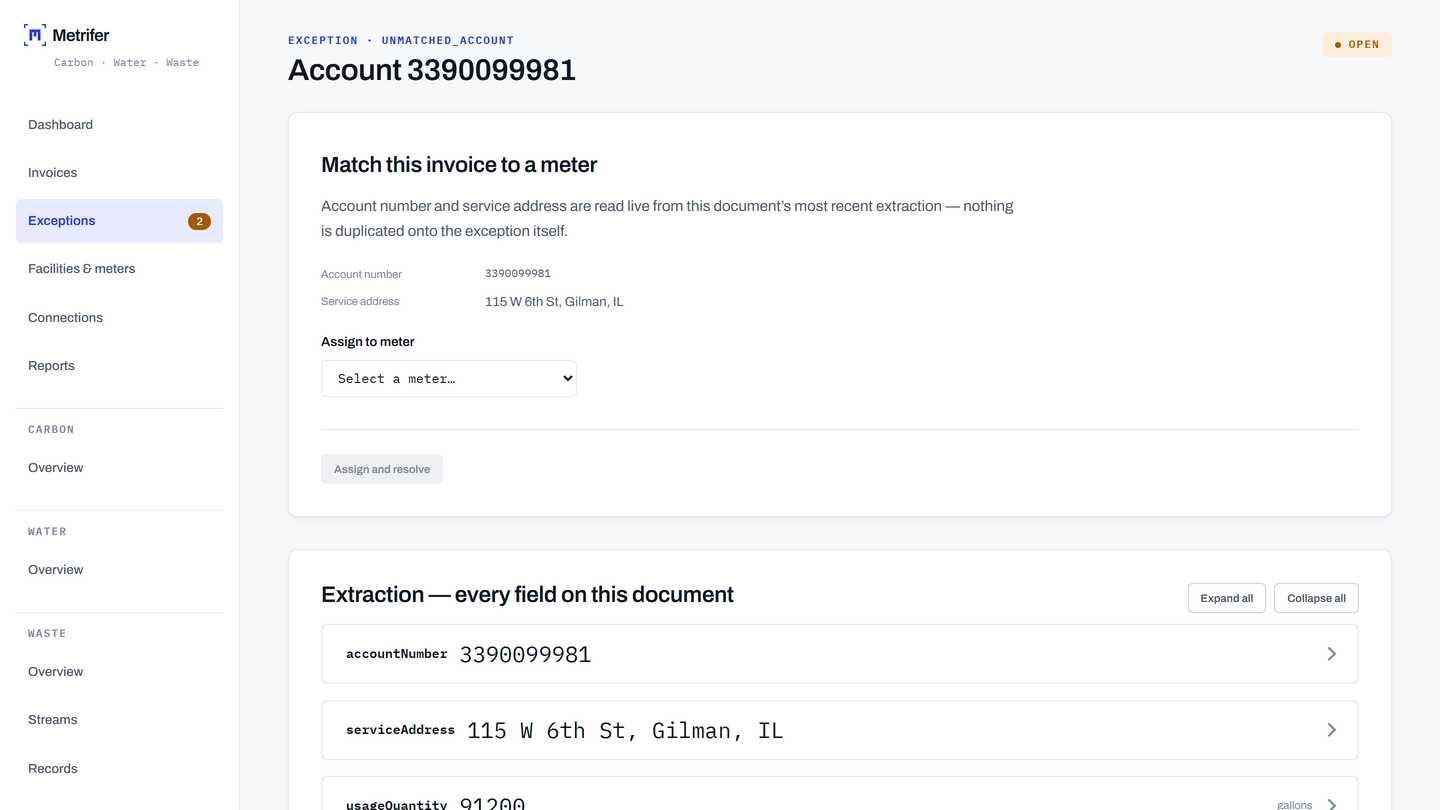Viewport: 1440px width, 810px height.
Task: Open Waste Records
Action: tap(119, 769)
